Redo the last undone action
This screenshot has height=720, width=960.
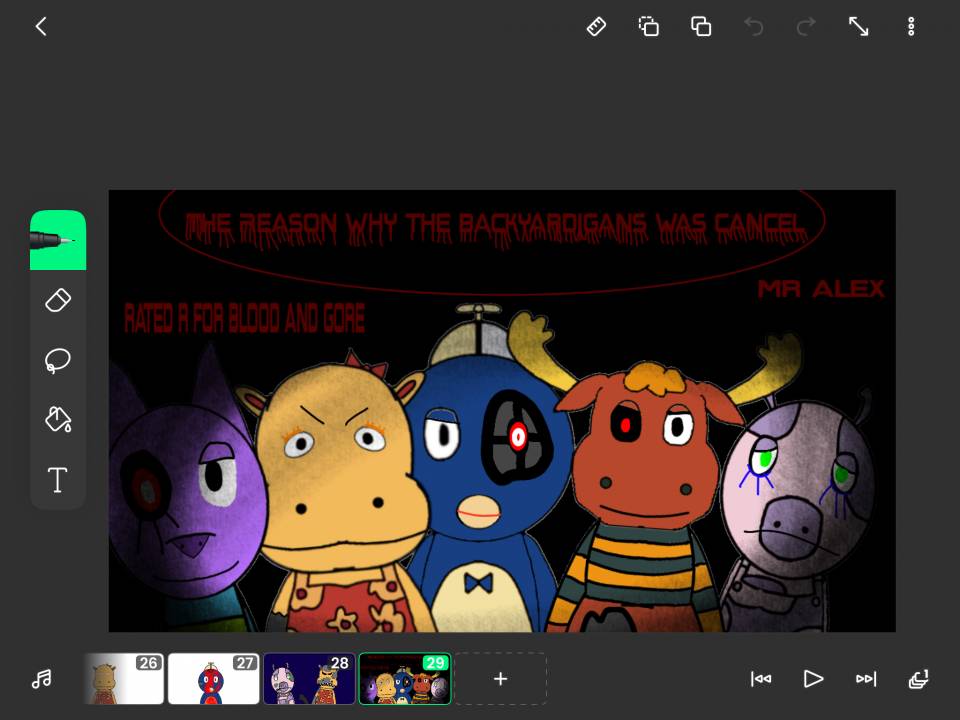click(806, 27)
